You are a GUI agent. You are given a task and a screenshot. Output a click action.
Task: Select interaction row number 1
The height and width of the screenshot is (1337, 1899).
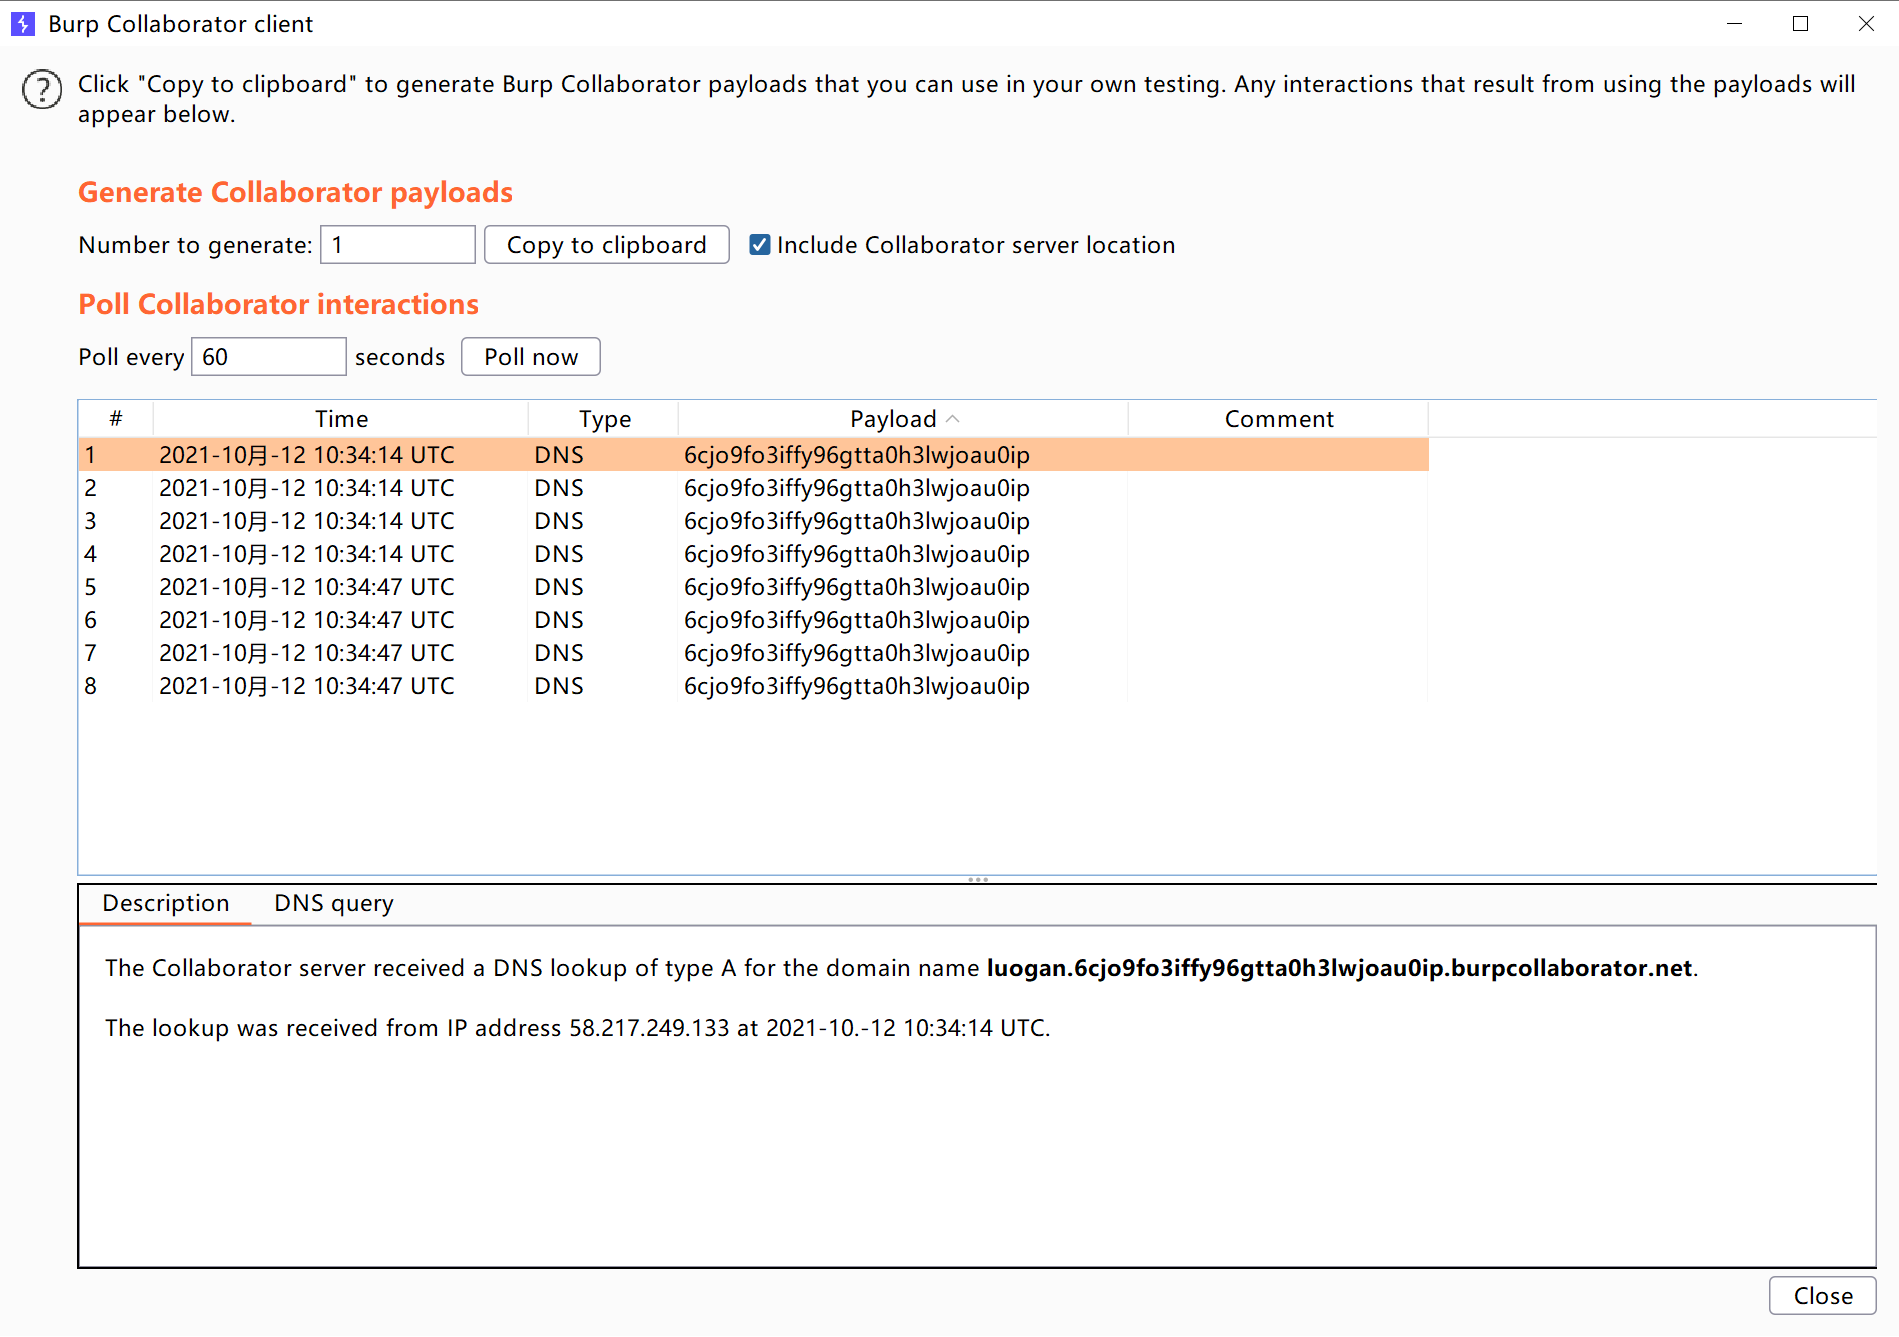754,455
